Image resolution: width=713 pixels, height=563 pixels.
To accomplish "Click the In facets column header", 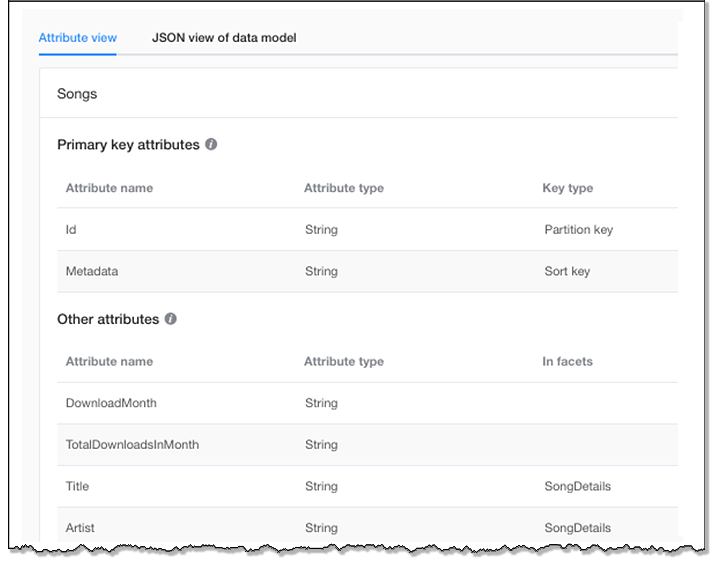I will (x=567, y=362).
